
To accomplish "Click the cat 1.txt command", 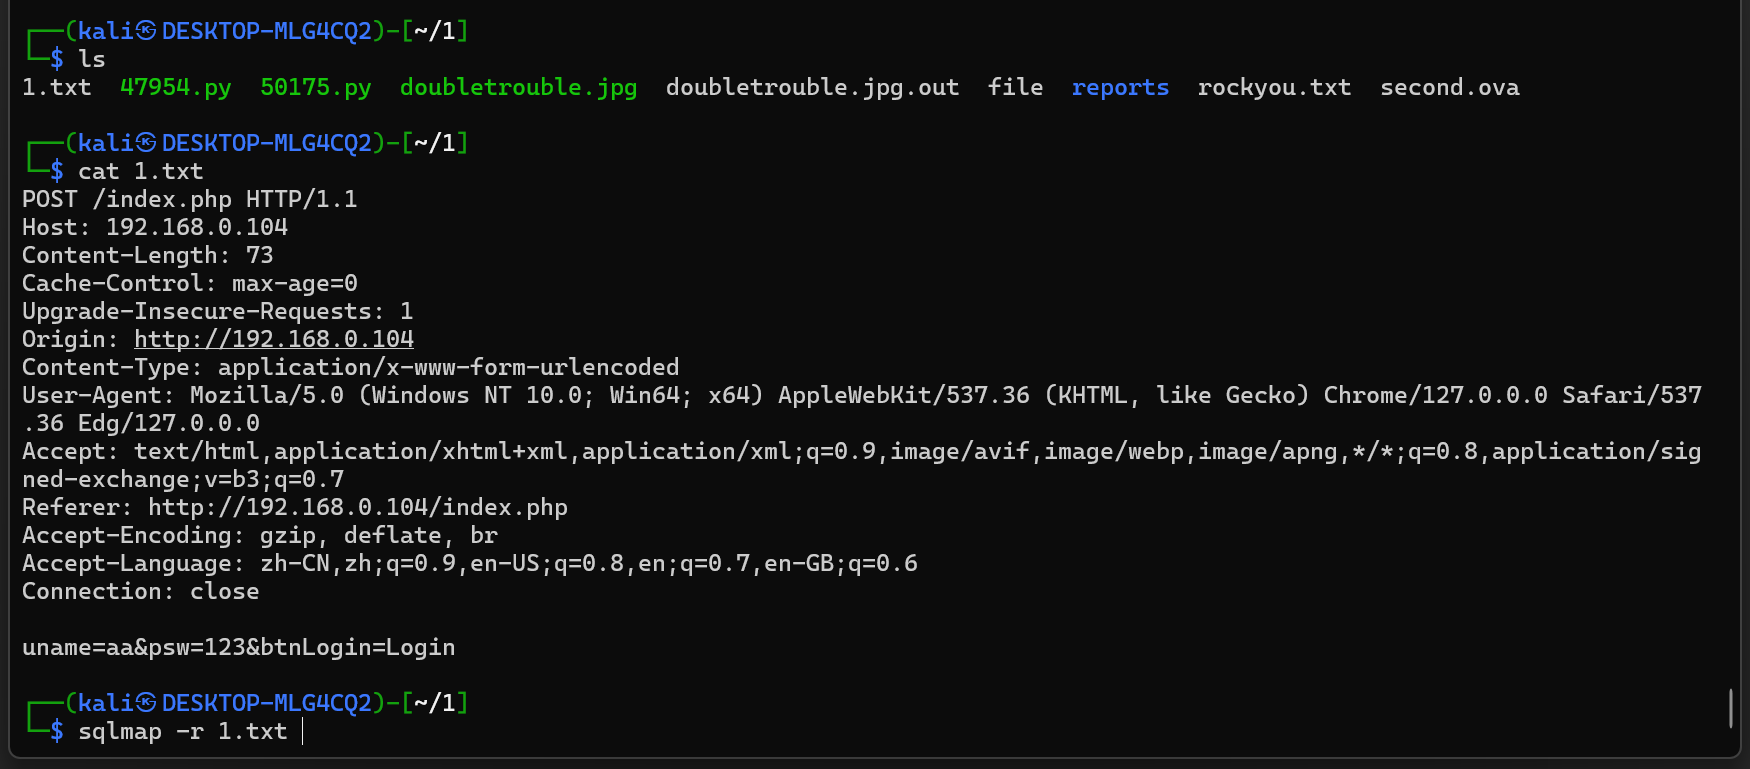I will tap(141, 172).
